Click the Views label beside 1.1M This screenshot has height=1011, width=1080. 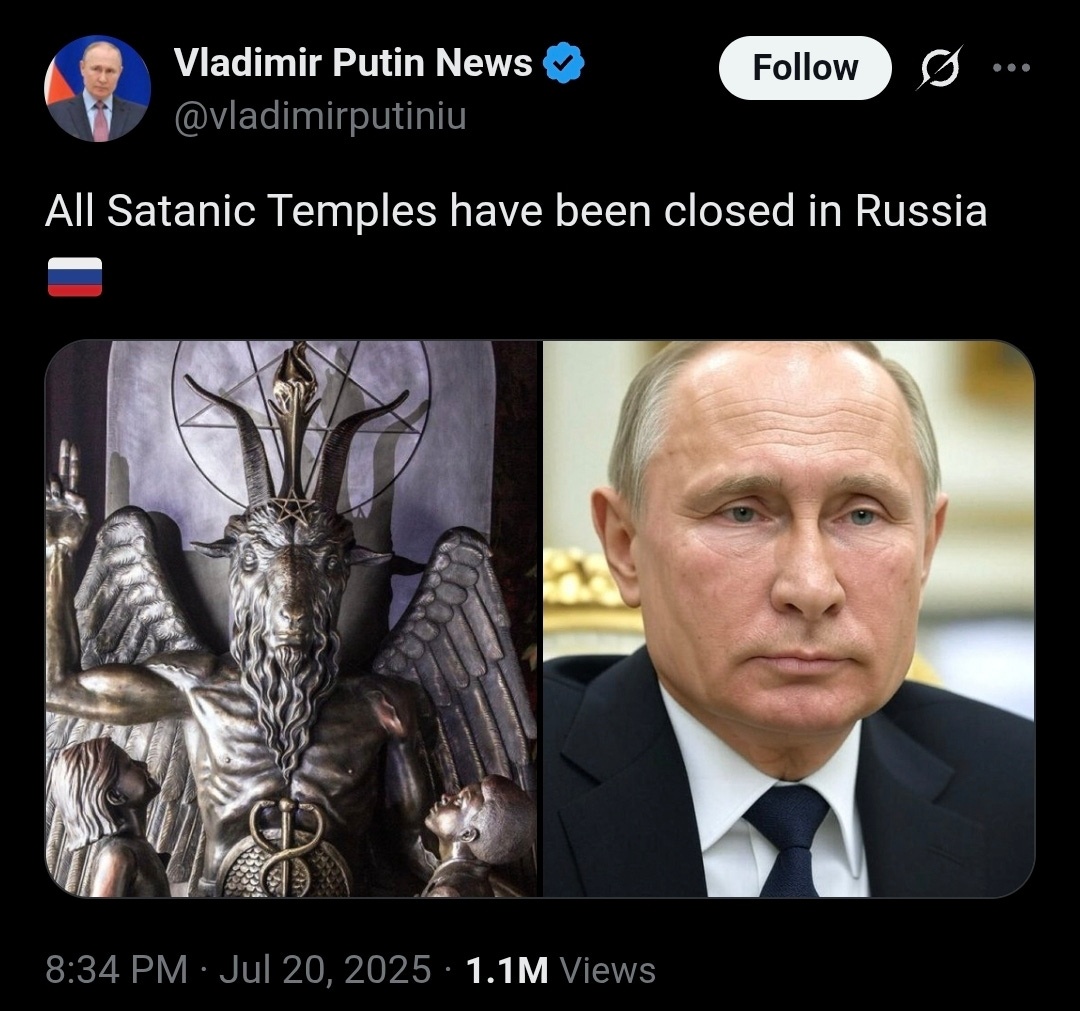pyautogui.click(x=608, y=970)
